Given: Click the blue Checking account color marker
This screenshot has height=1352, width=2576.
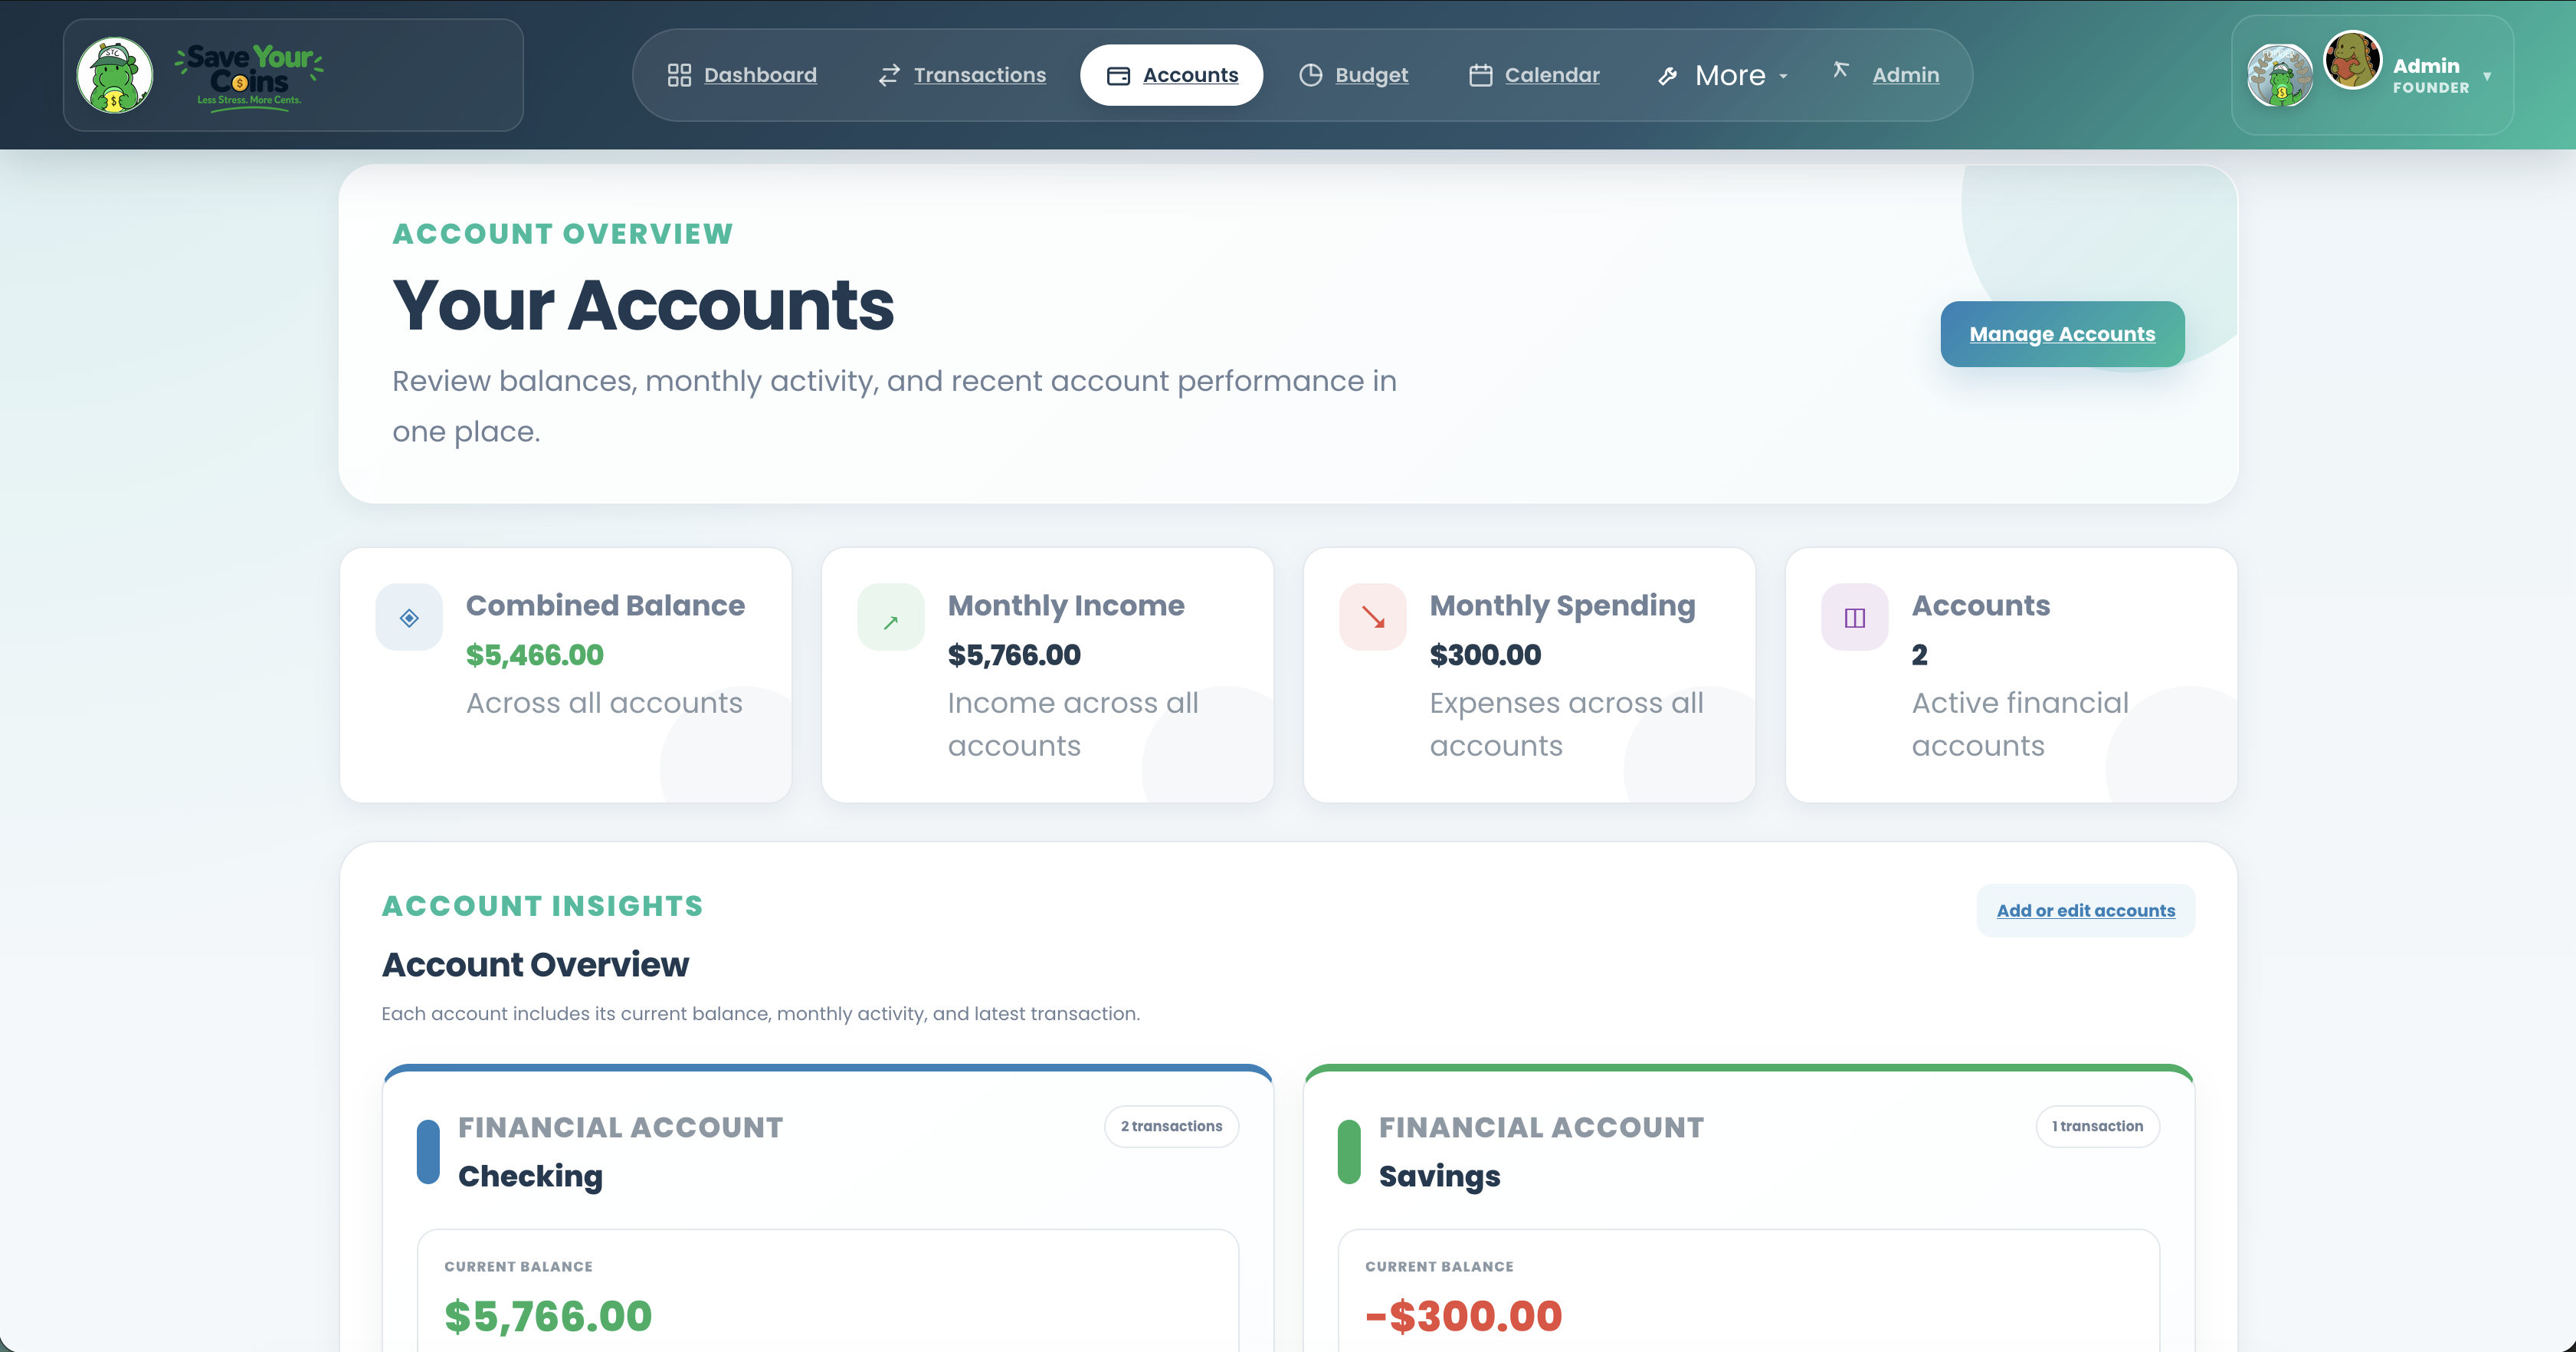Looking at the screenshot, I should click(428, 1152).
